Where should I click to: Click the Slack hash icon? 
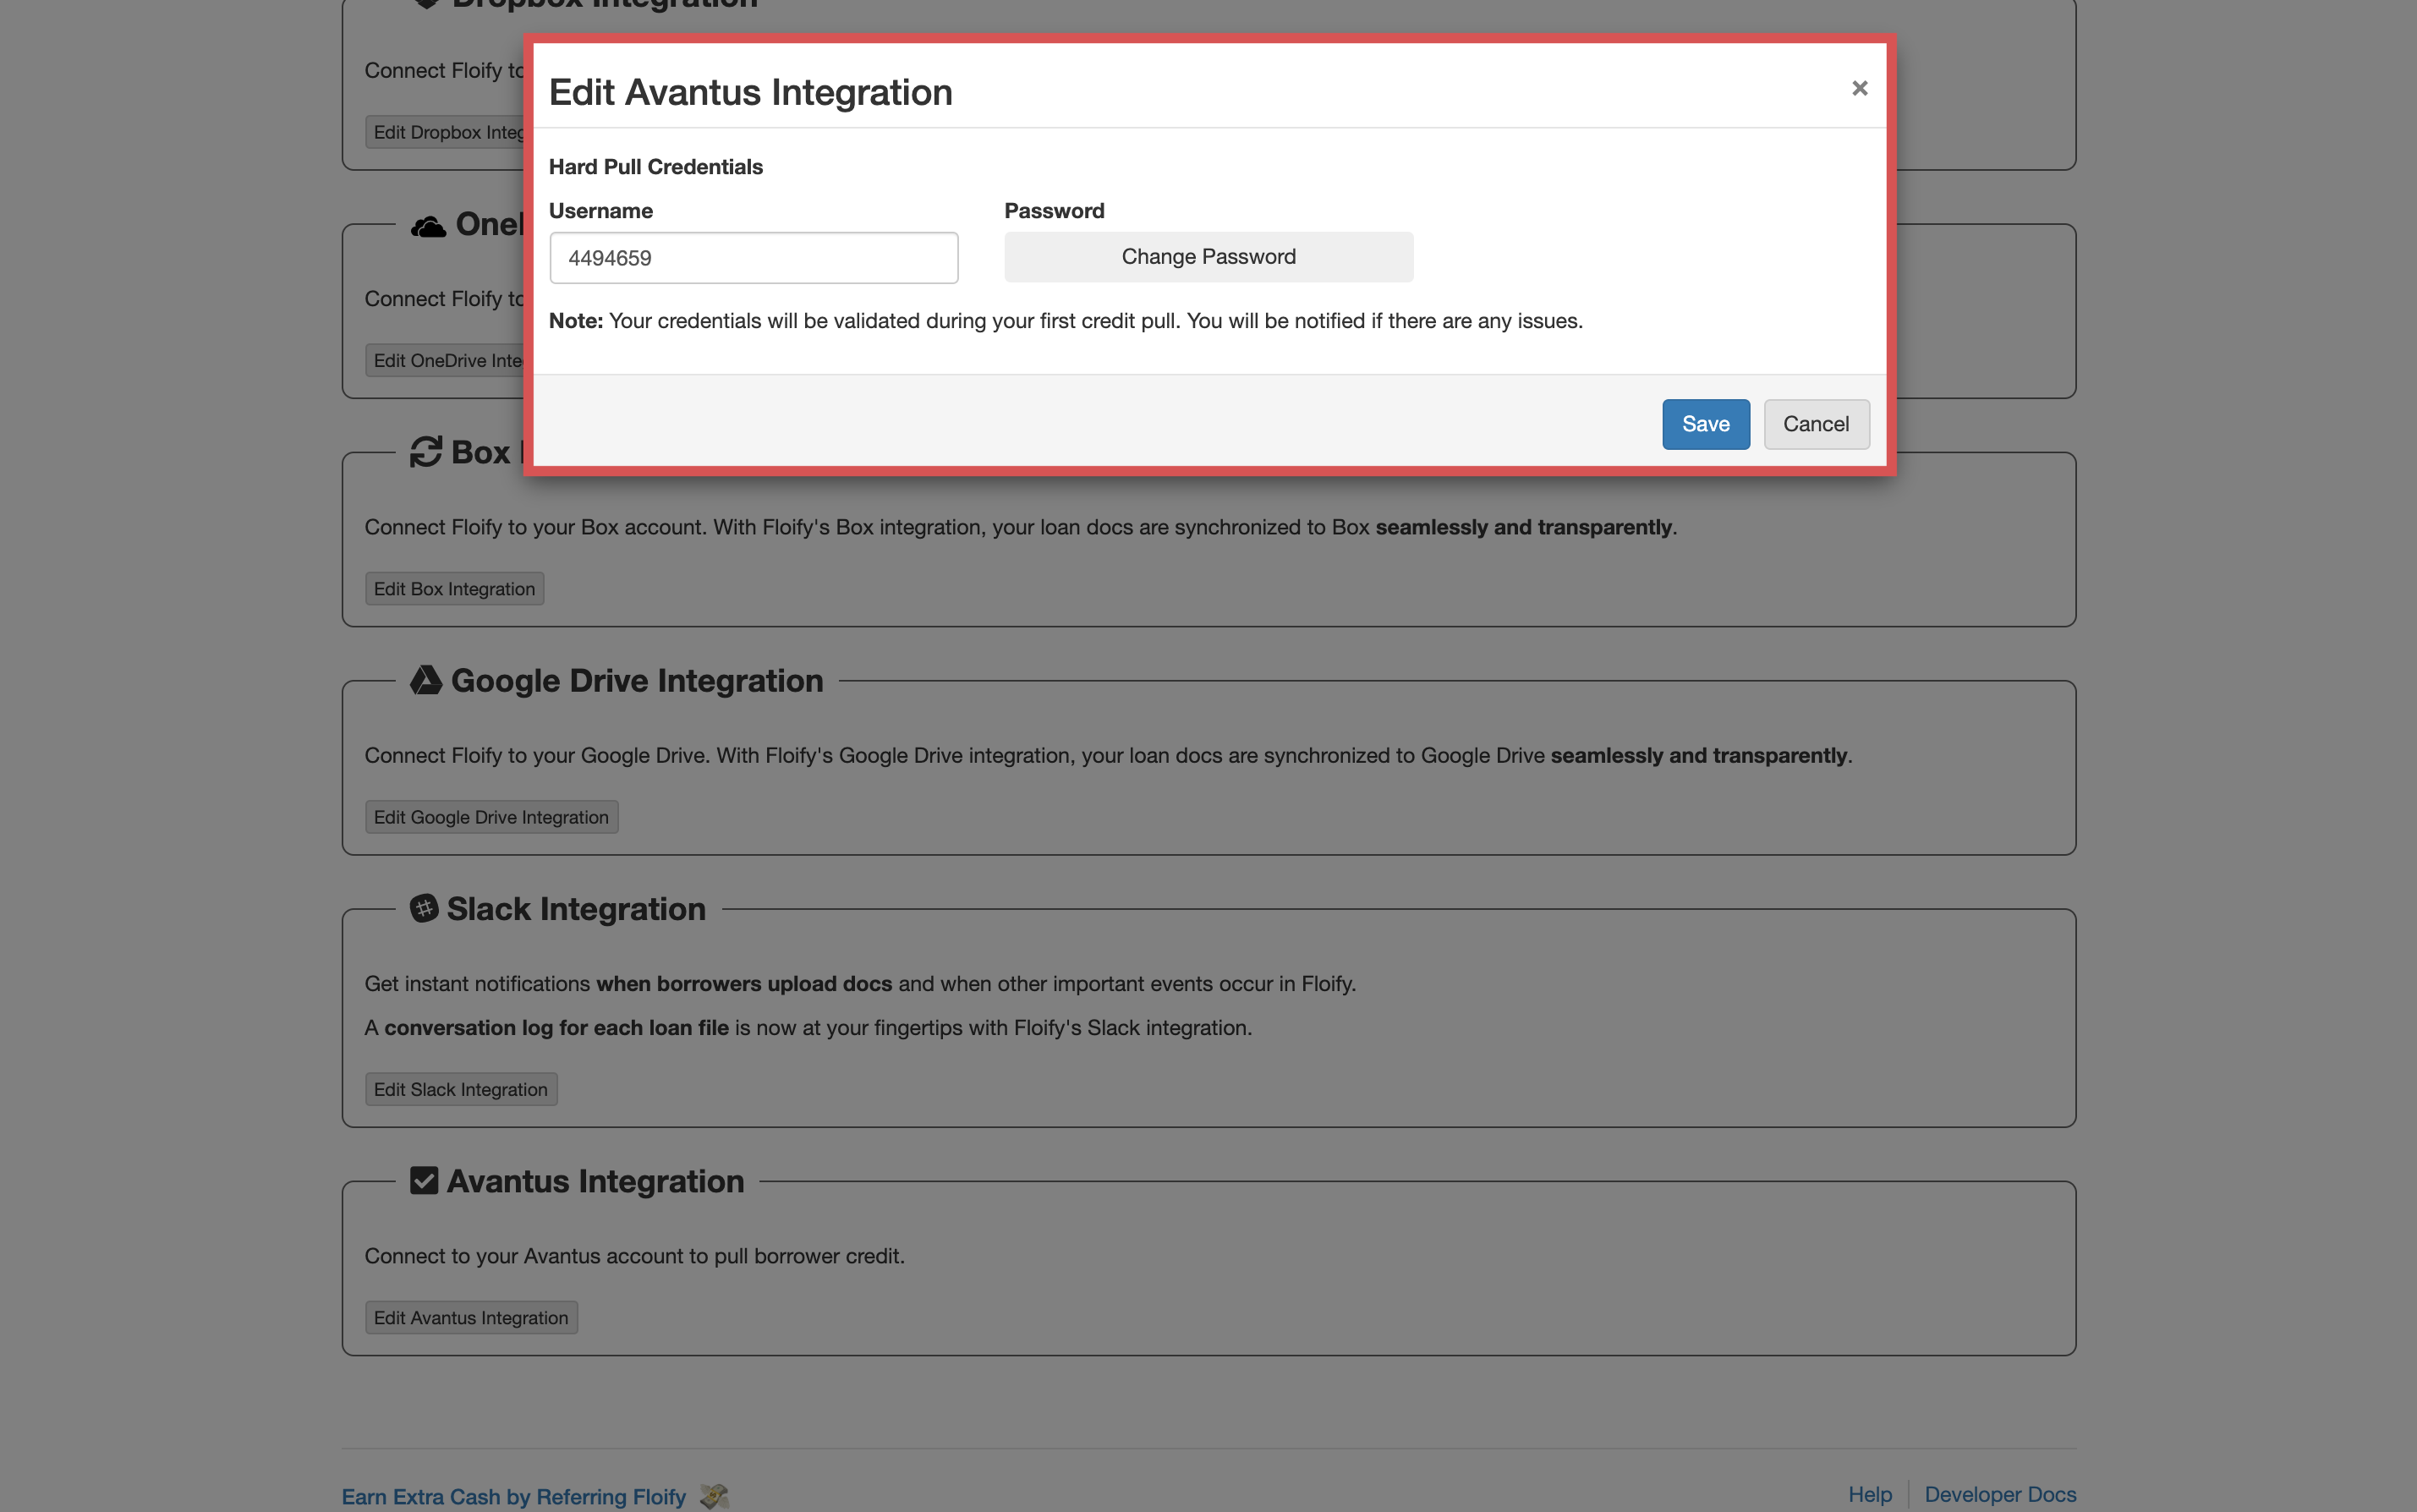(424, 909)
